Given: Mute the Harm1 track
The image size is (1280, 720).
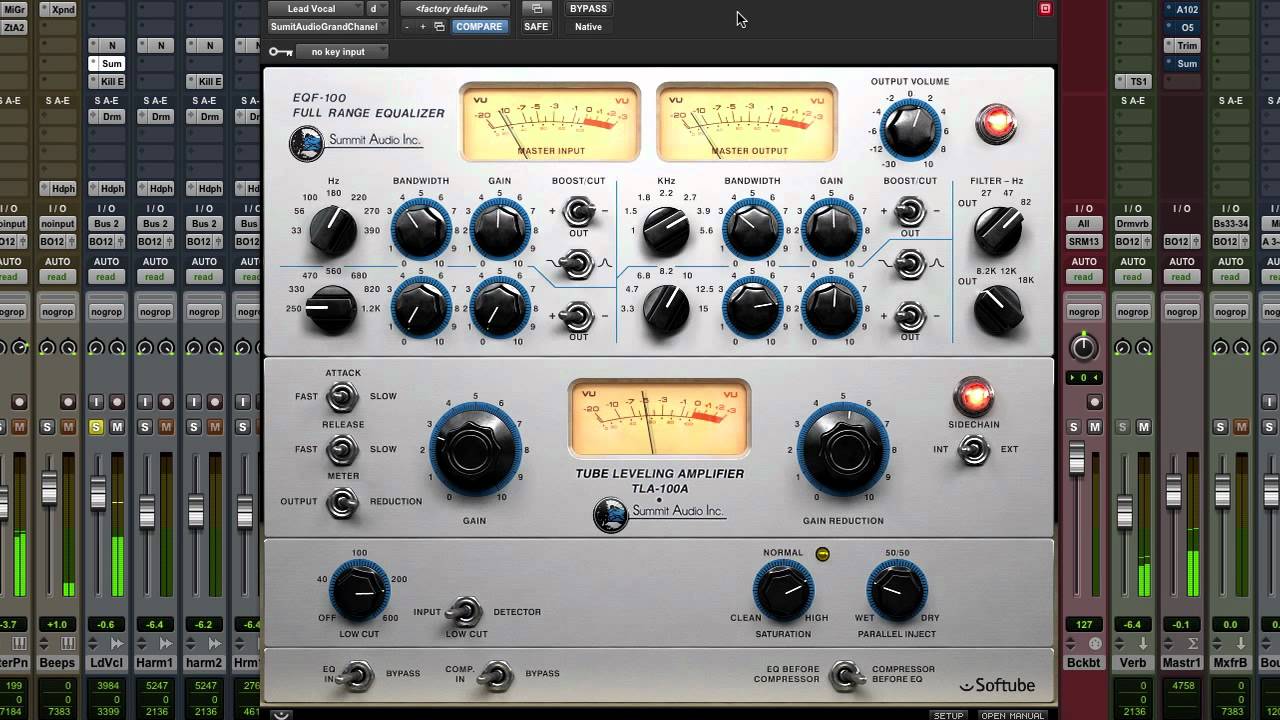Looking at the screenshot, I should point(166,427).
